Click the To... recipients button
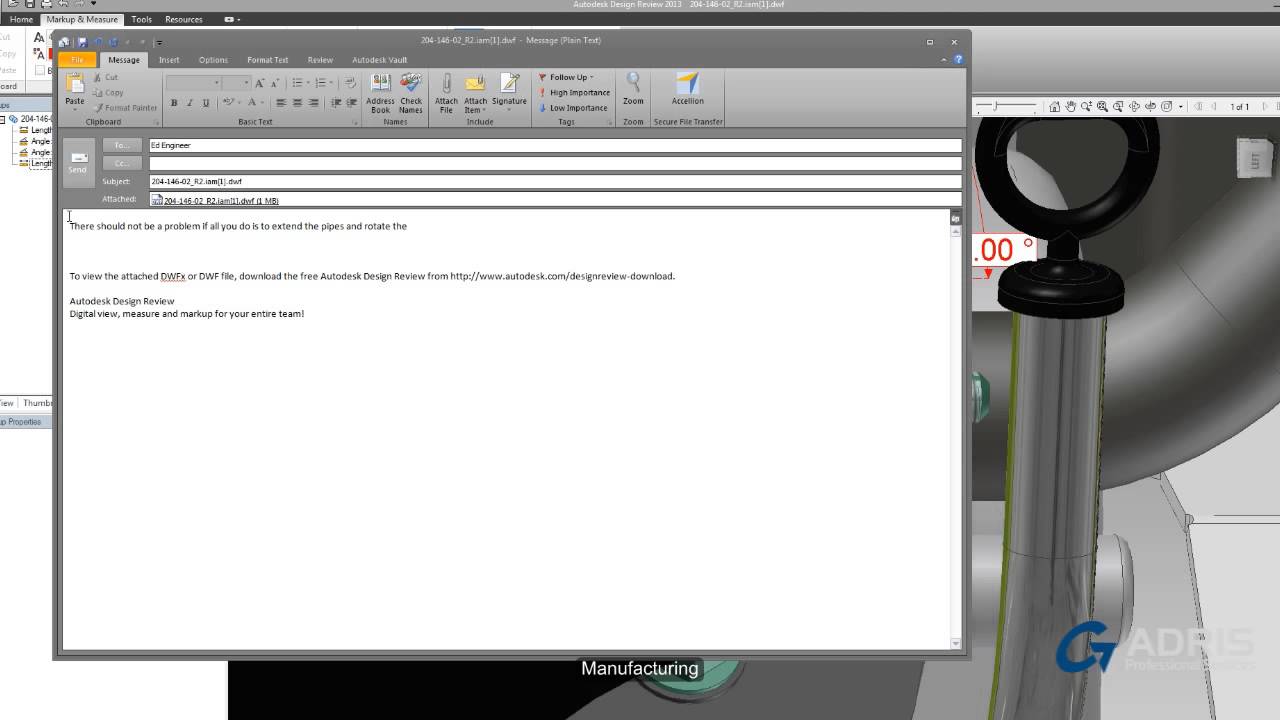Screen dimensions: 1280x720 pos(122,145)
